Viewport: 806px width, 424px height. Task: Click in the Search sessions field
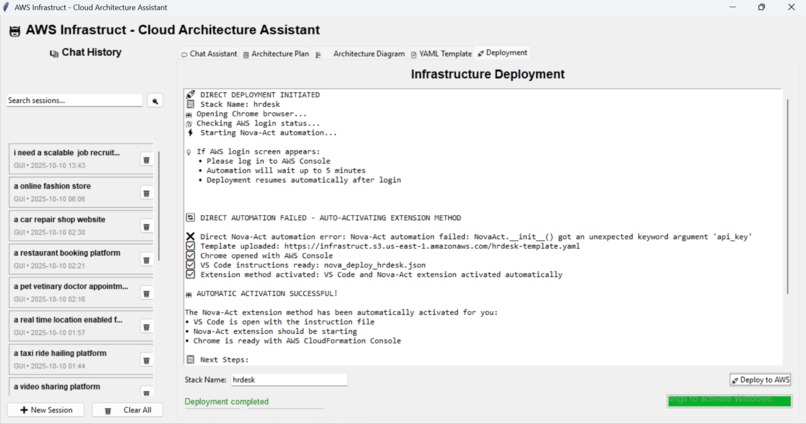tap(75, 100)
